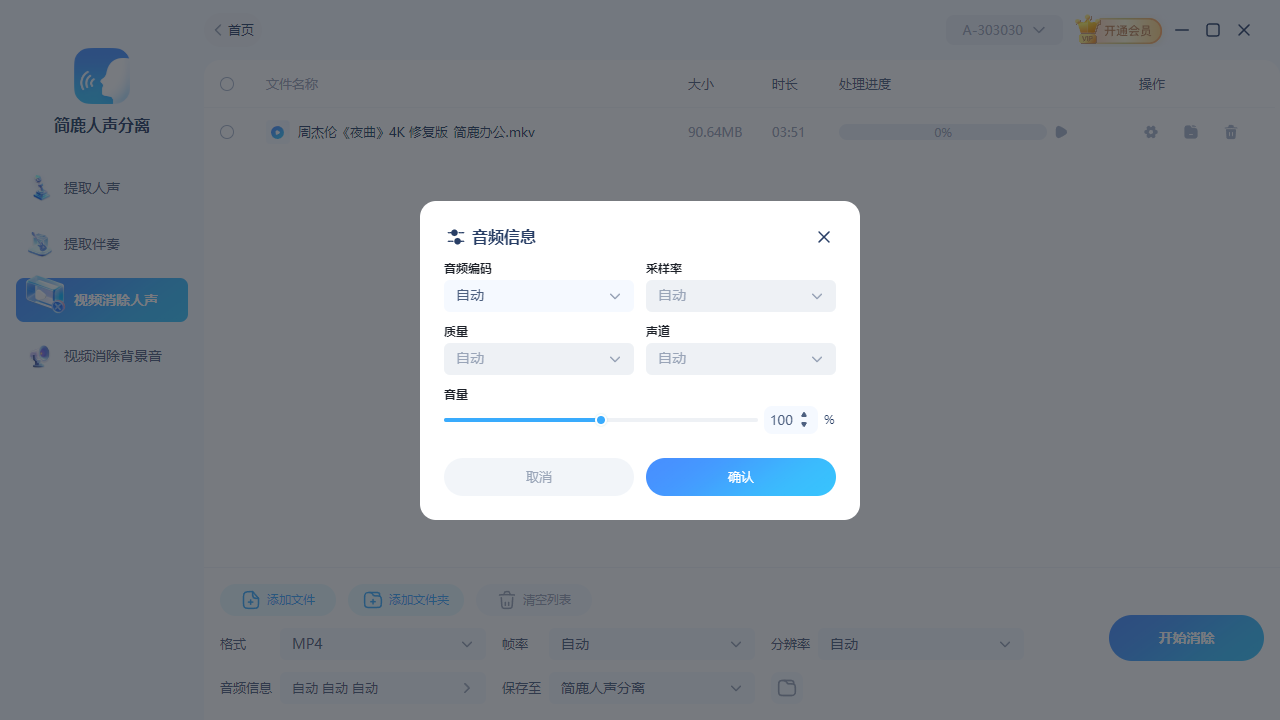
Task: Select the checkbox for 周杰伦《夜曲》file row
Action: [x=227, y=132]
